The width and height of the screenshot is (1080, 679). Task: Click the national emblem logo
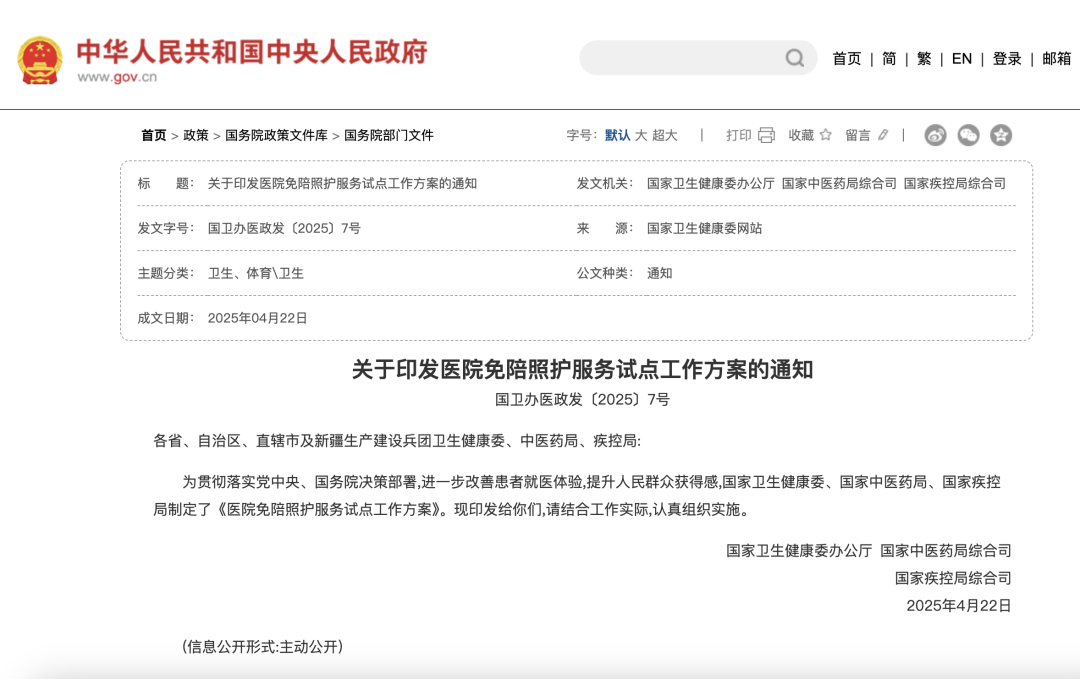coord(40,59)
